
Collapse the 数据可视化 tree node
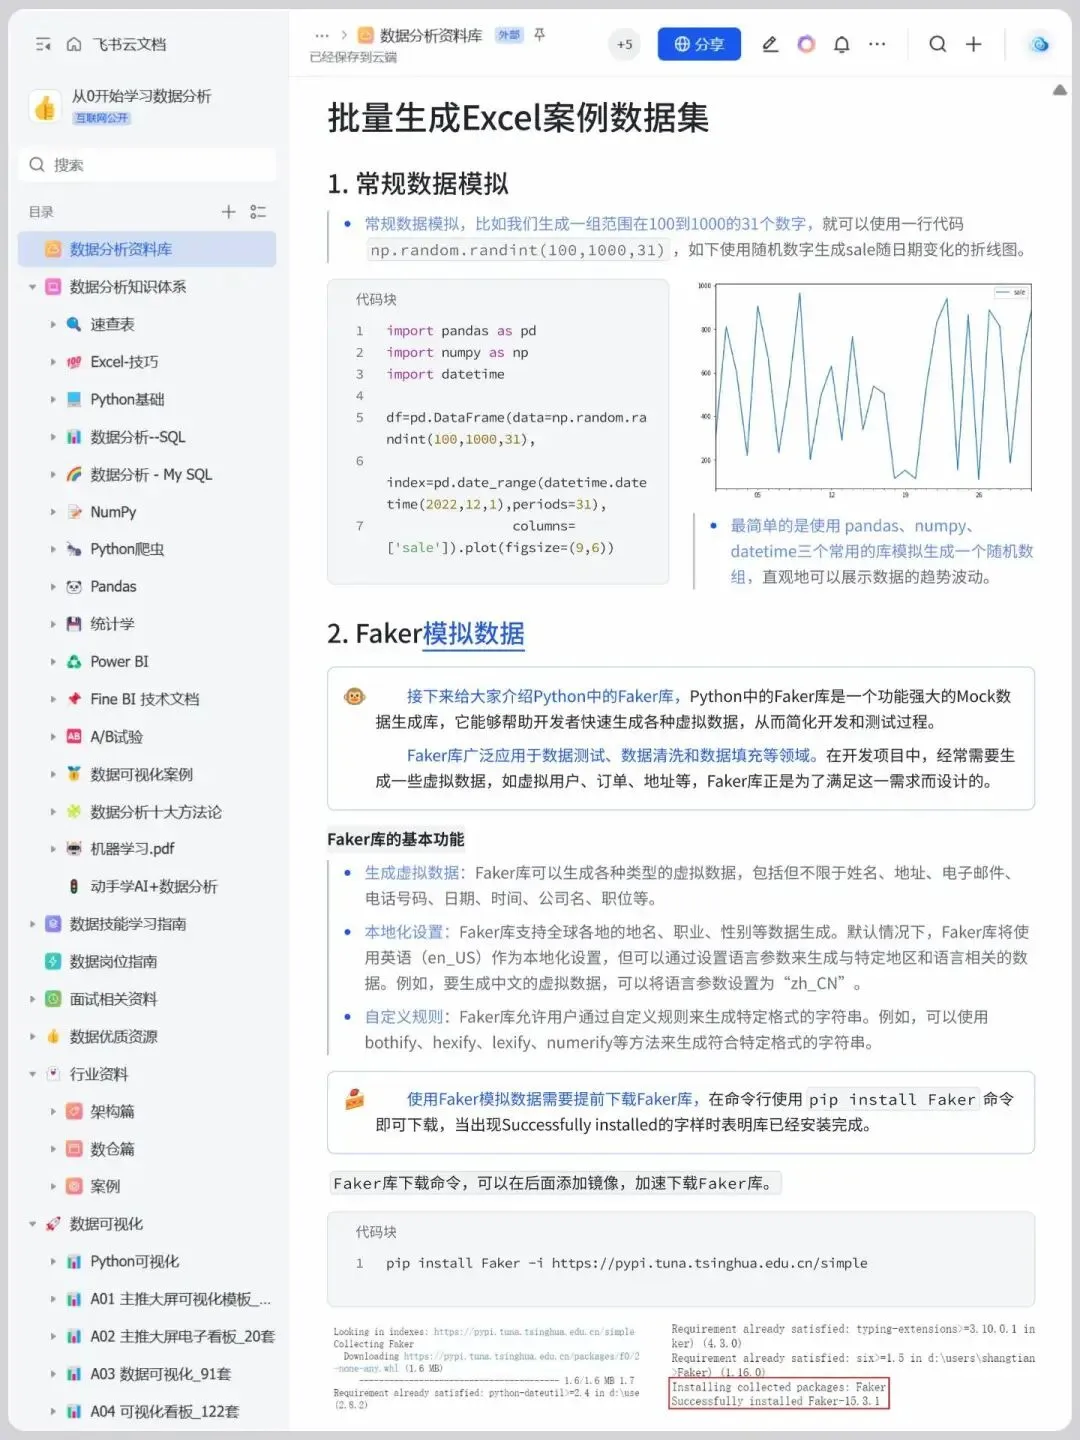(x=32, y=1224)
